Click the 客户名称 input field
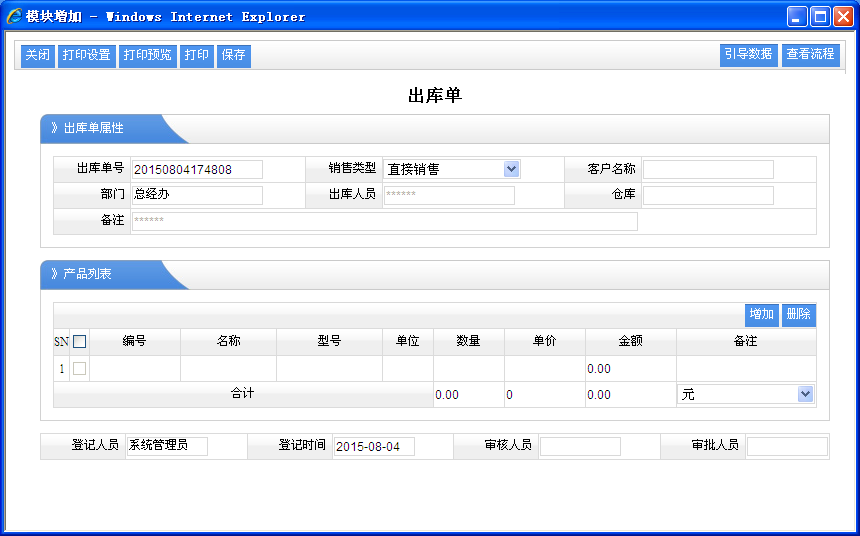The width and height of the screenshot is (860, 536). click(x=708, y=169)
